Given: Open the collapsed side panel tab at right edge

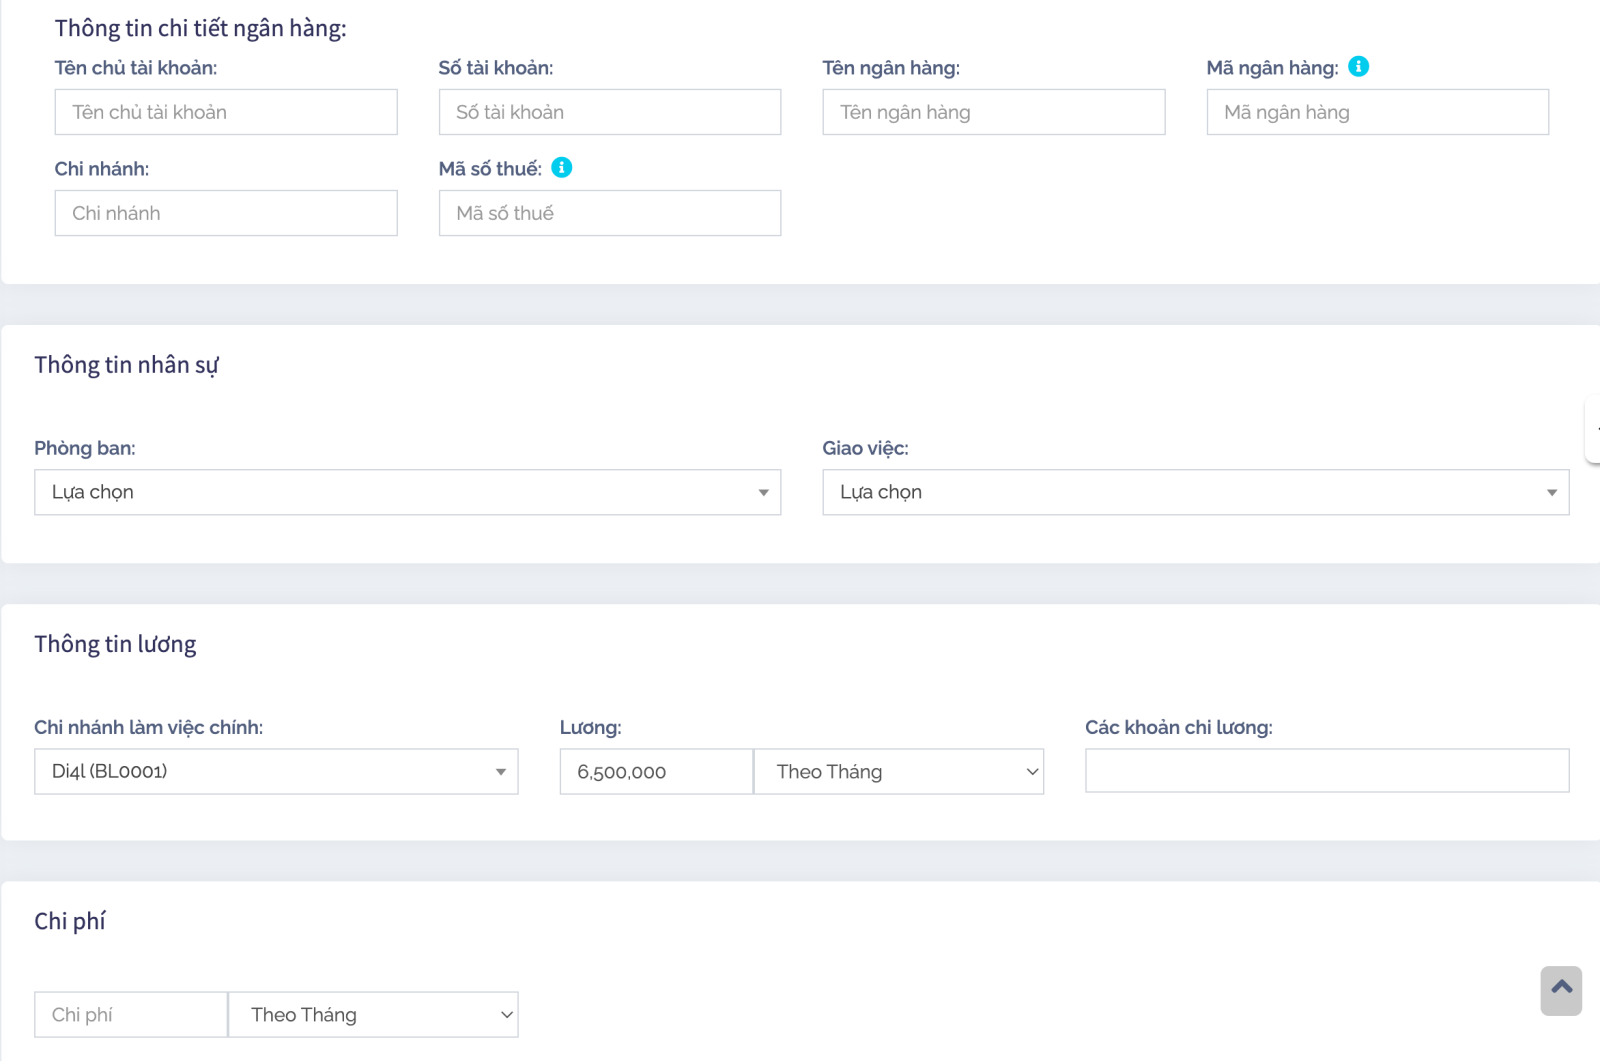Looking at the screenshot, I should (x=1593, y=430).
